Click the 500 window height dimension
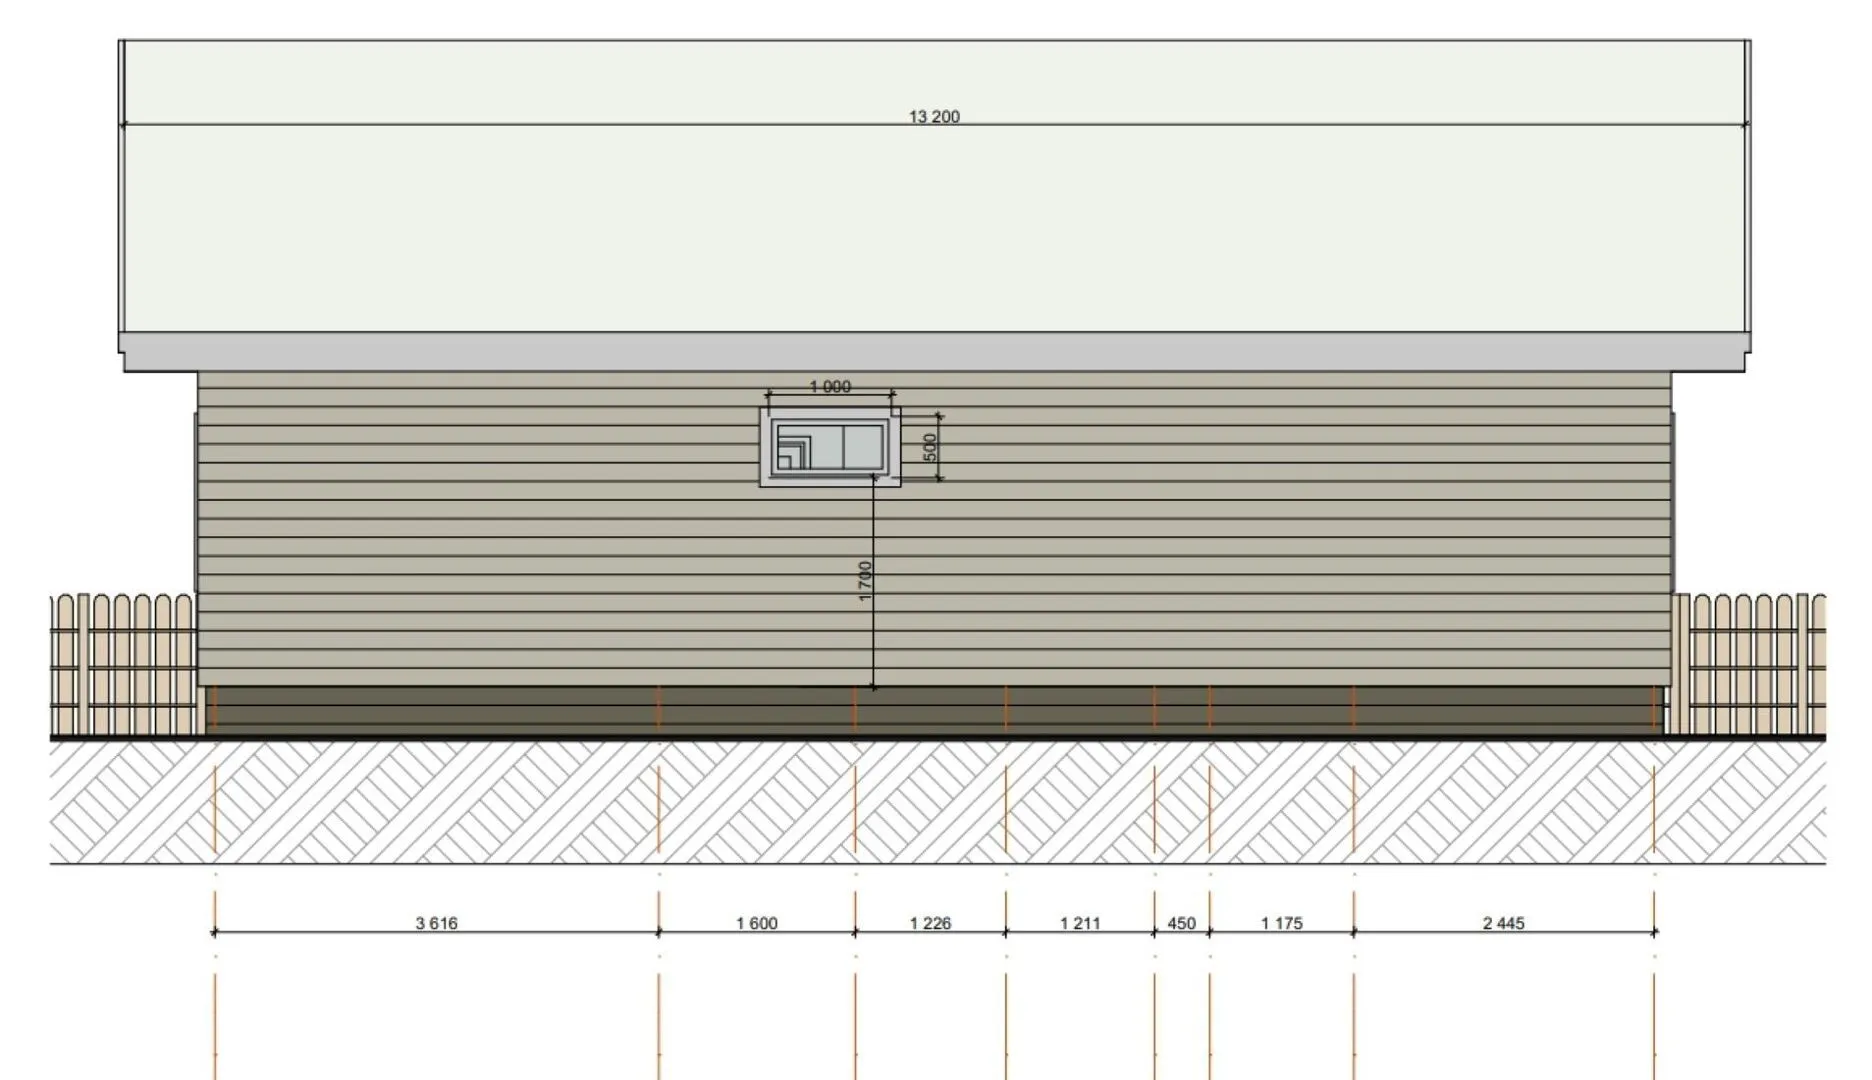 [x=930, y=446]
